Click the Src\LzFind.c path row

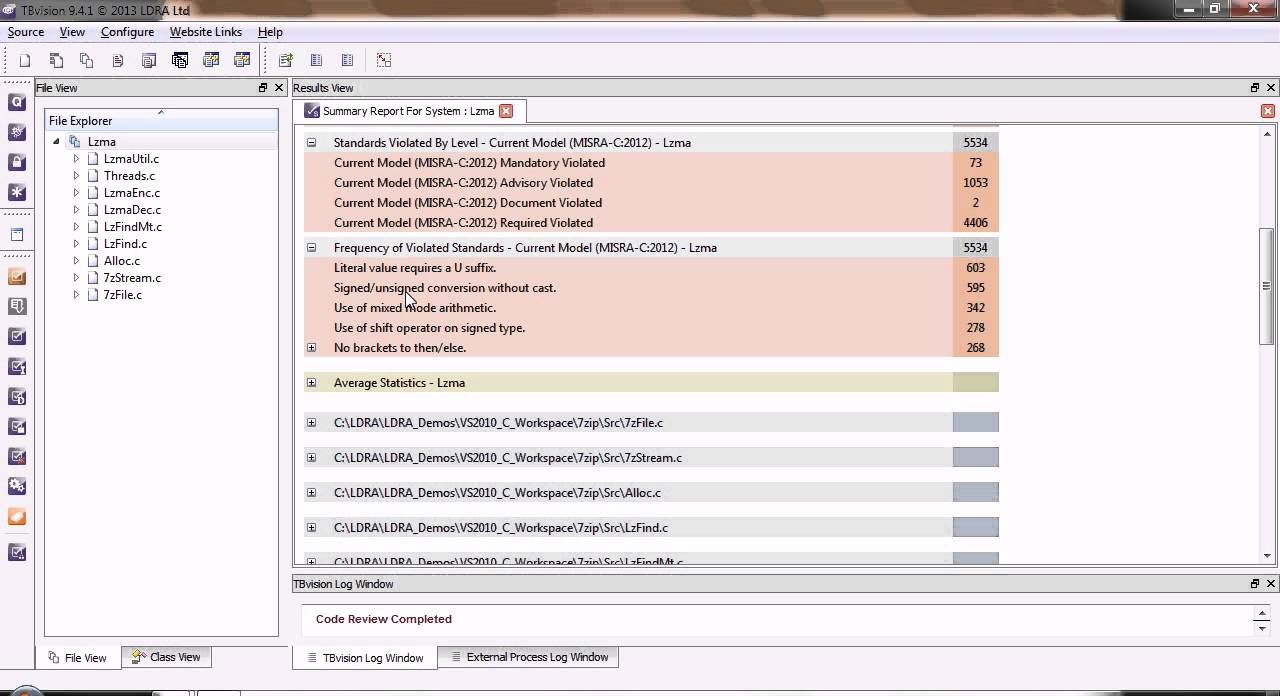pos(650,528)
